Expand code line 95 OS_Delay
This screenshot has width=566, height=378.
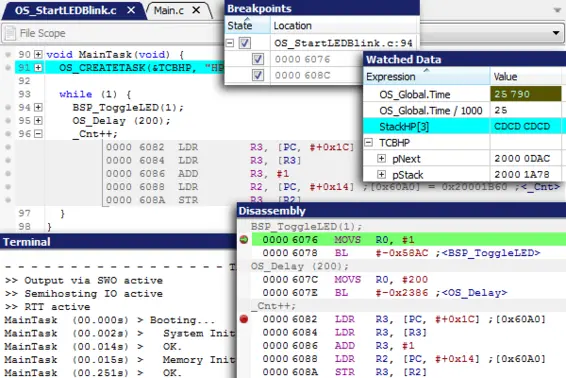[x=38, y=121]
